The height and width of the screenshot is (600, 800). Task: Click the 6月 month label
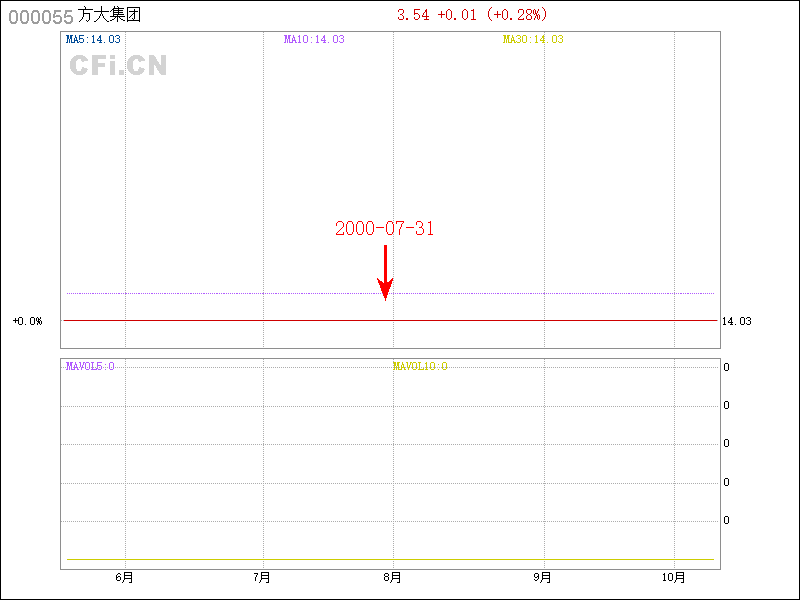(x=124, y=577)
